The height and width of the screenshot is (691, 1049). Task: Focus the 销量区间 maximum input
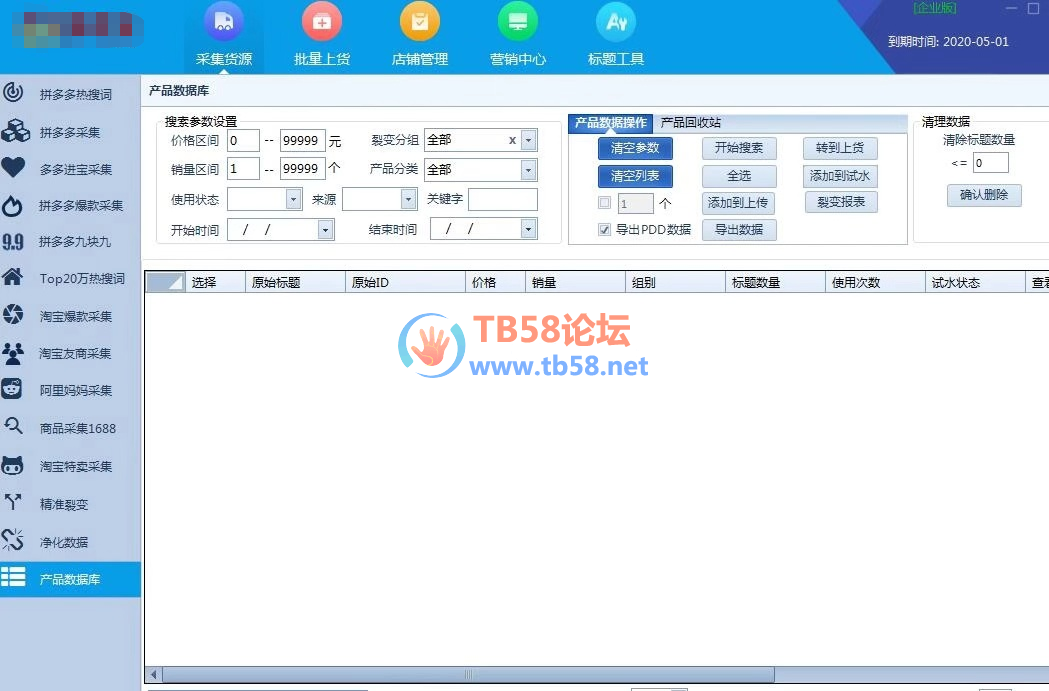coord(302,169)
